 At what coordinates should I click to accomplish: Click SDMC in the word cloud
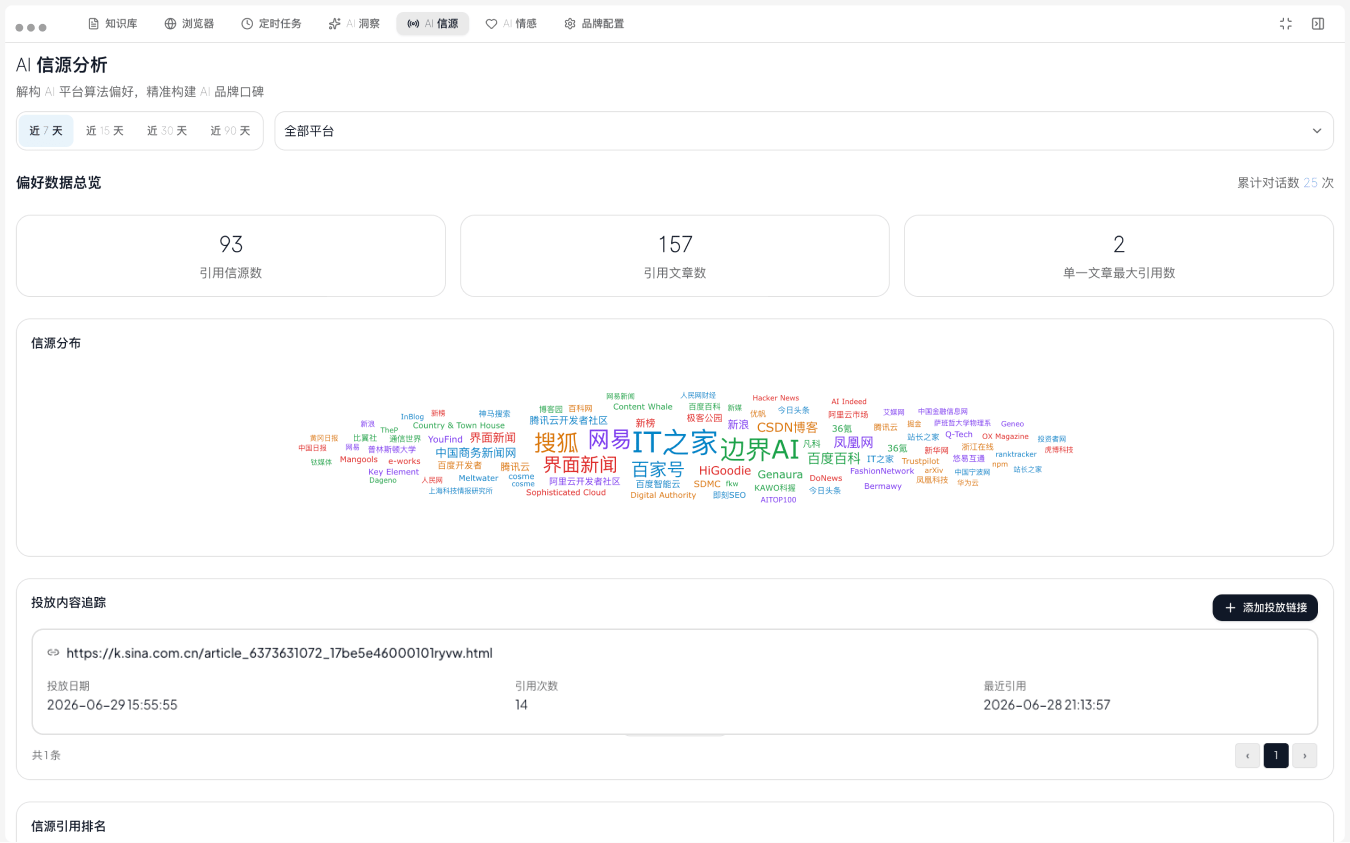[707, 484]
